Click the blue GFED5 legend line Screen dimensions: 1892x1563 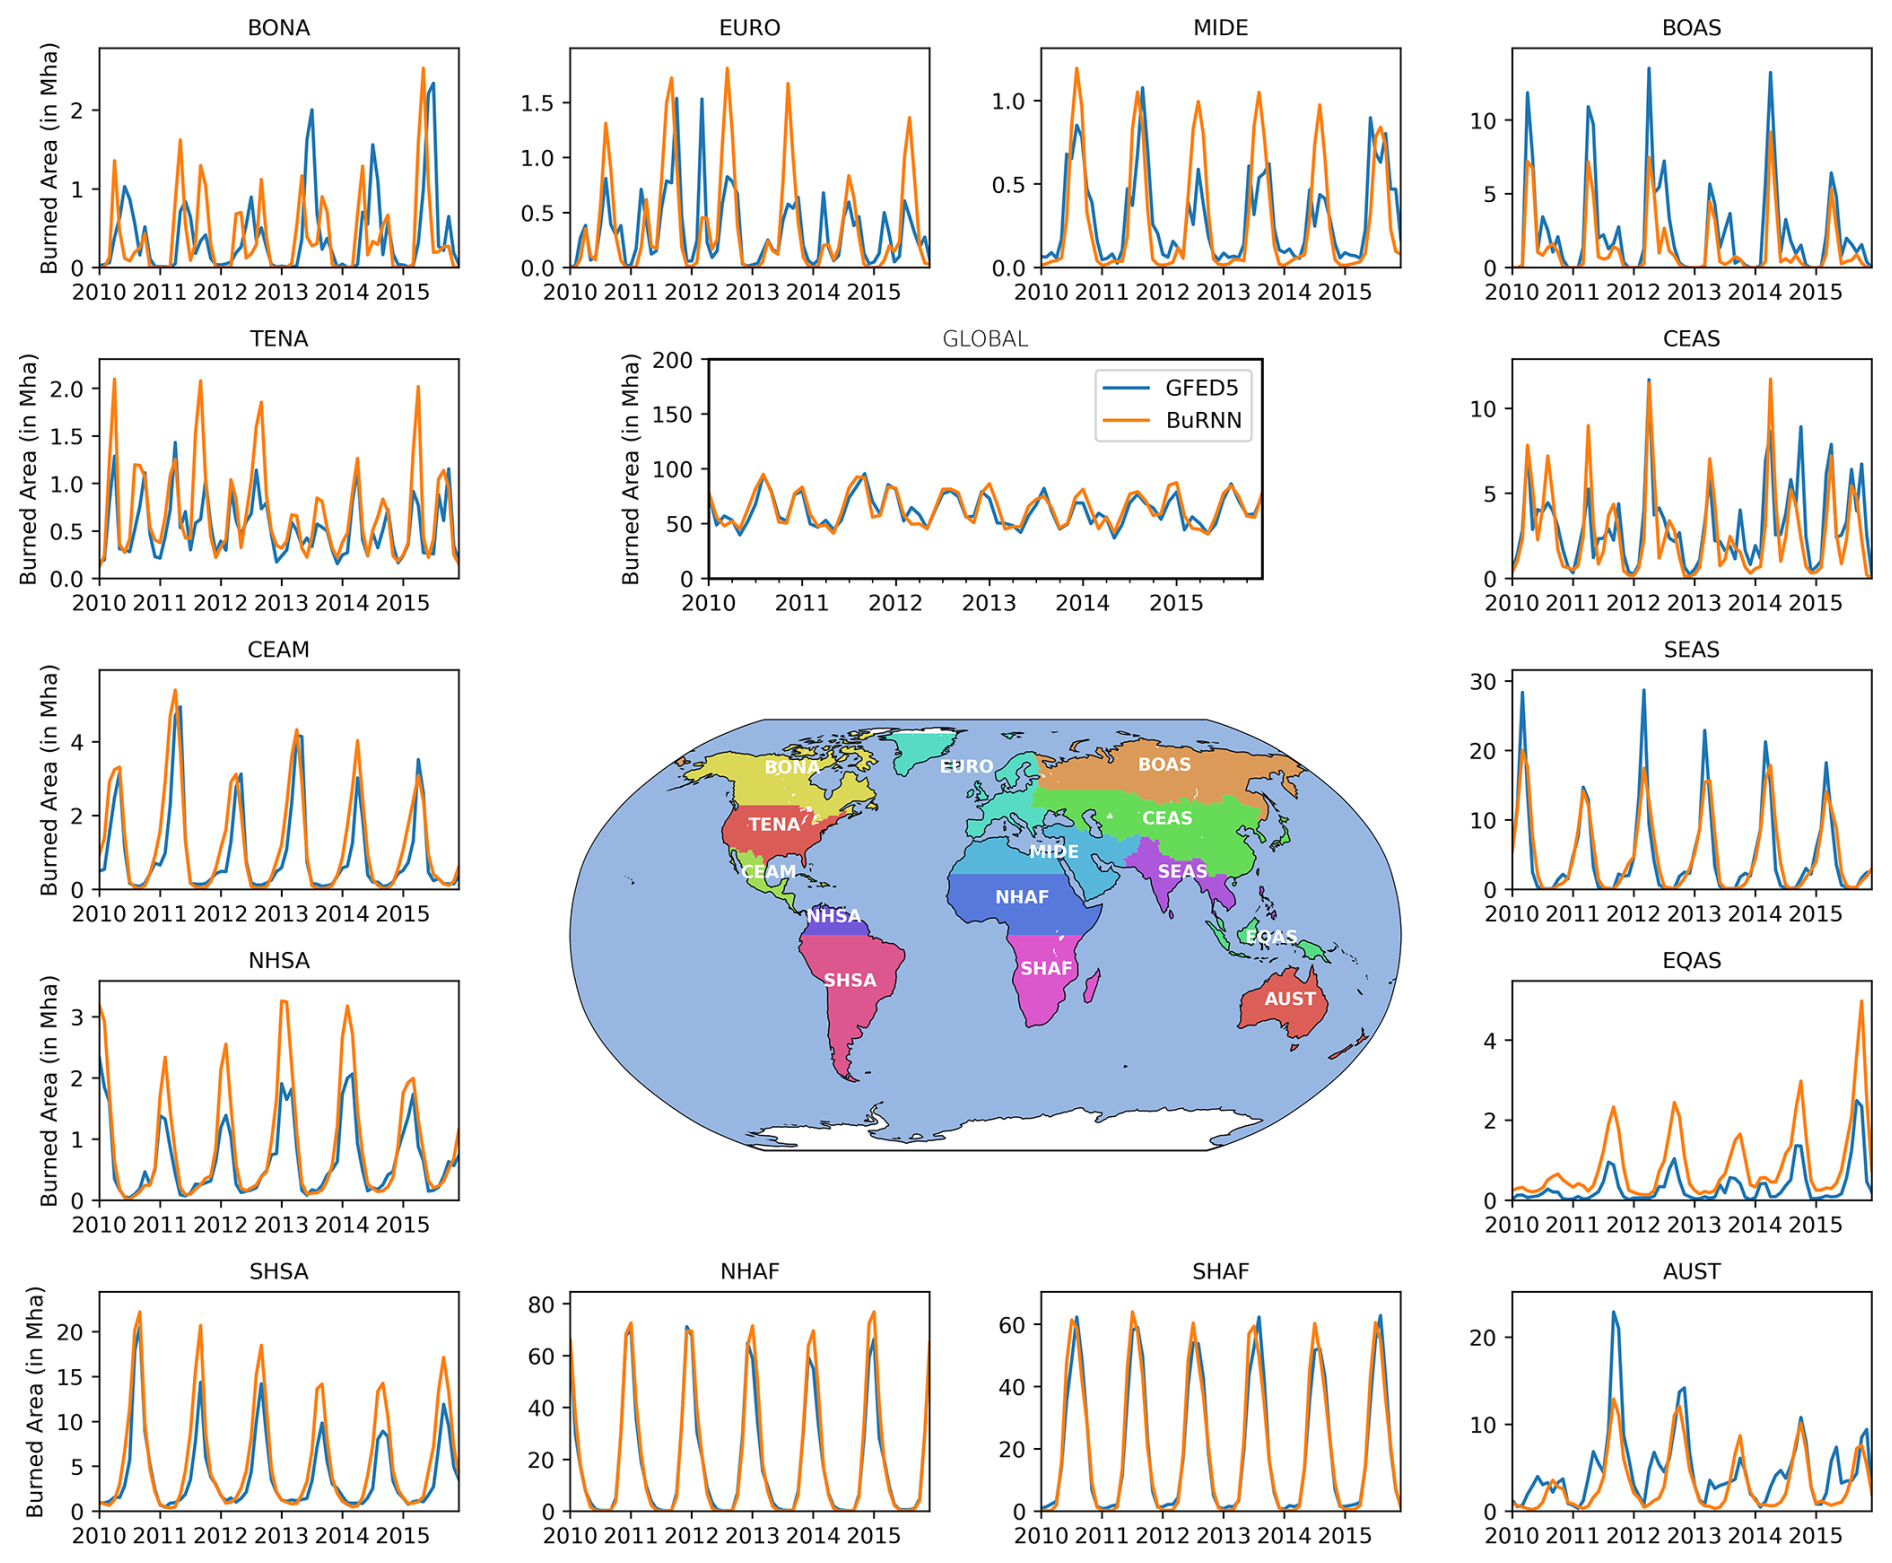1125,388
